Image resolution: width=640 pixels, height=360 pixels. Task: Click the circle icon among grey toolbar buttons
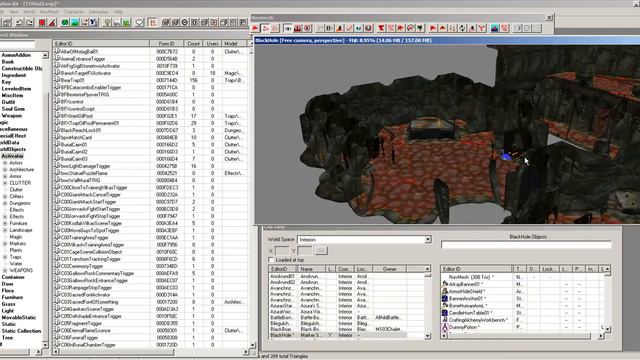[184, 22]
